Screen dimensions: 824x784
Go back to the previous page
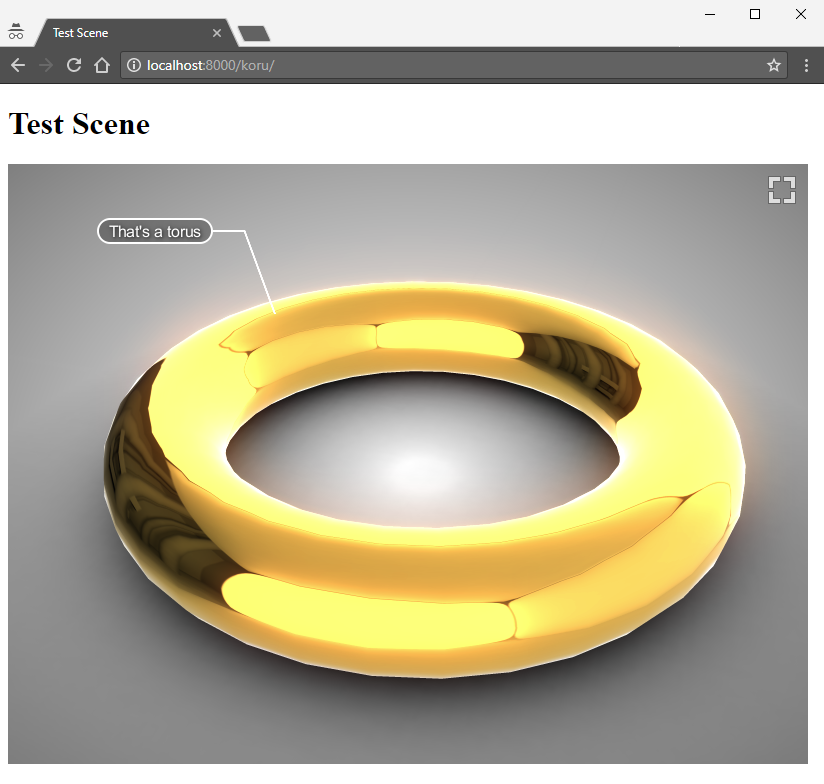(x=17, y=66)
